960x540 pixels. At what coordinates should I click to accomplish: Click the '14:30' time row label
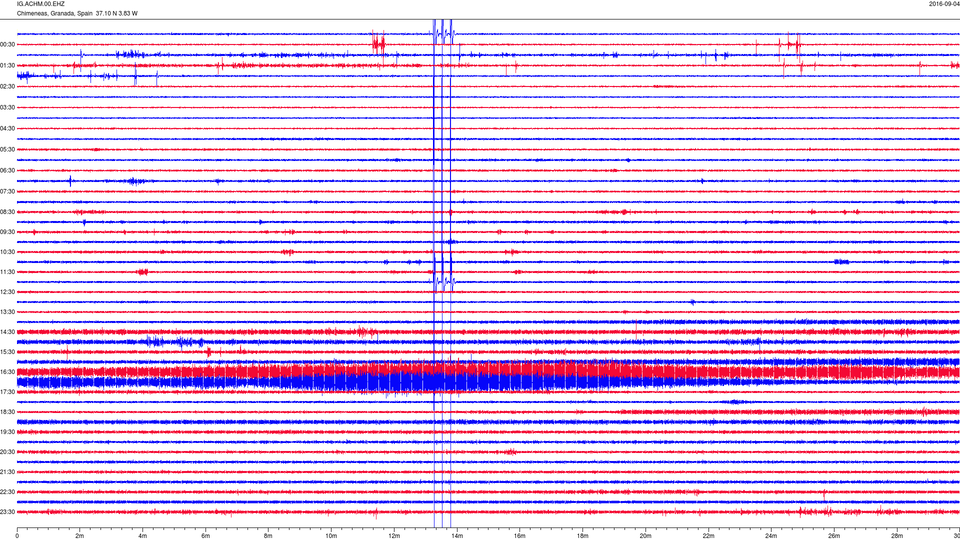pos(7,332)
